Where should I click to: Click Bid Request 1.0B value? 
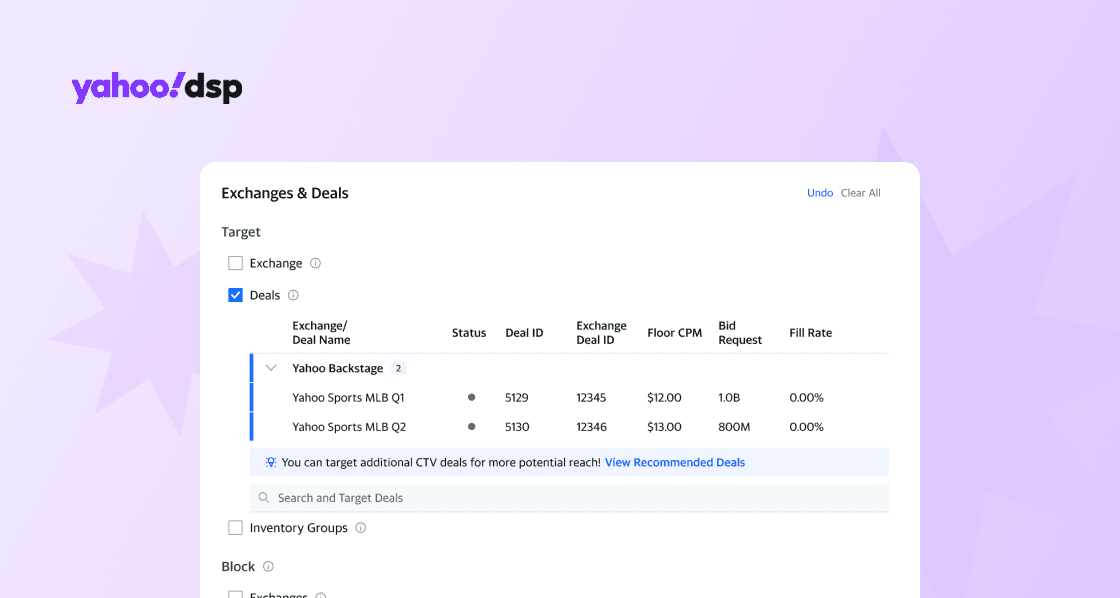729,398
